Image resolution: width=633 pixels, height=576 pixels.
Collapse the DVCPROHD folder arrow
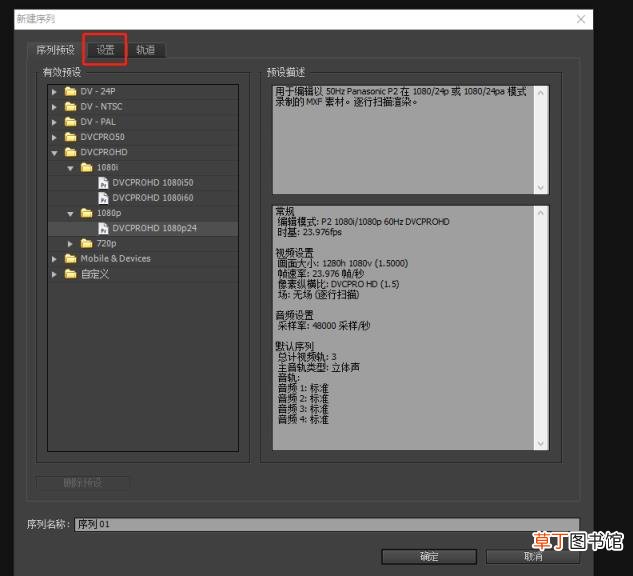click(54, 153)
